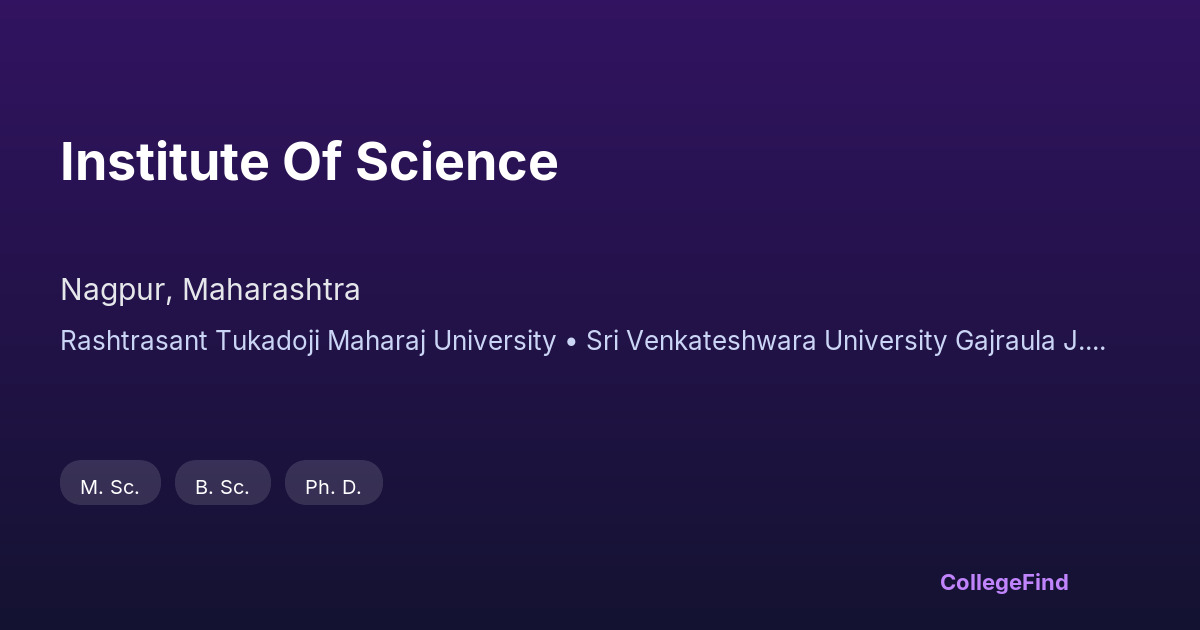Choose the Ph. D. course tag
The width and height of the screenshot is (1200, 630).
pos(333,487)
